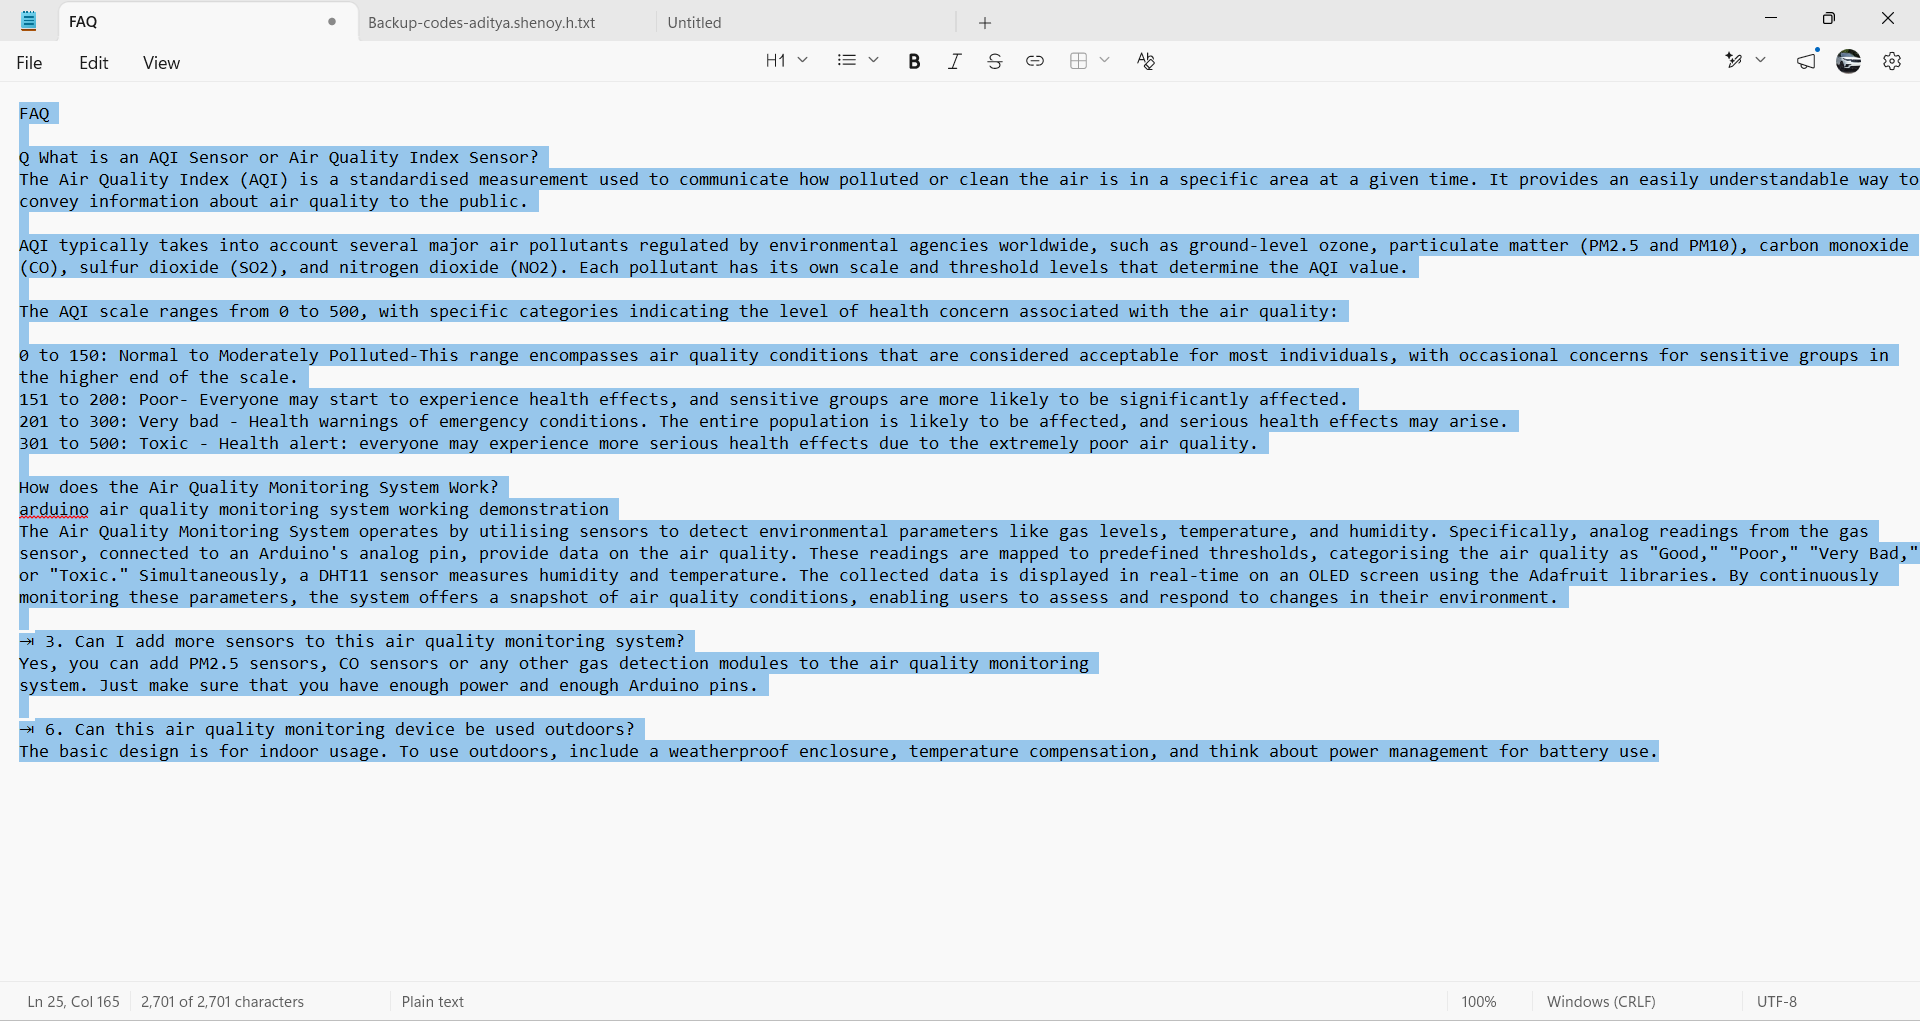
Task: Open the File menu
Action: click(29, 63)
